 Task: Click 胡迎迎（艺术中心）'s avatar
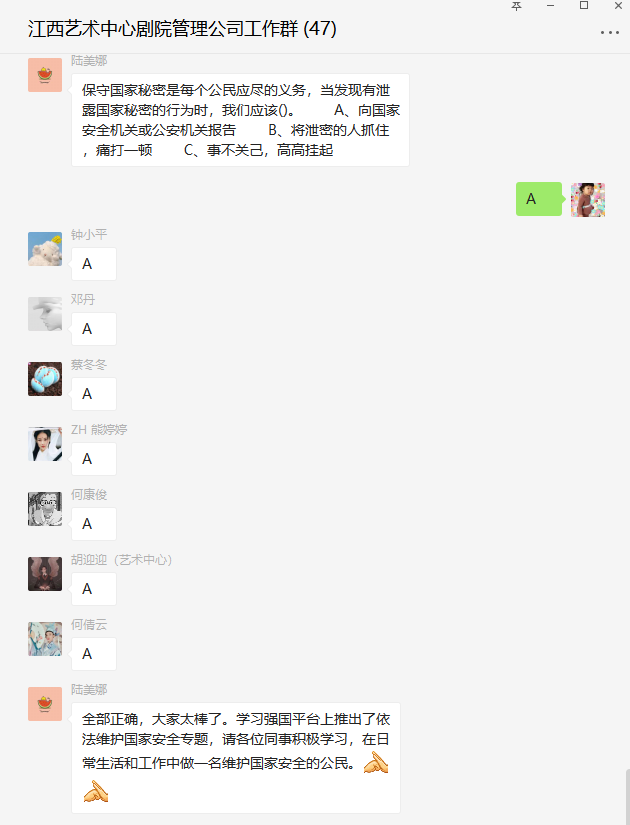(45, 574)
